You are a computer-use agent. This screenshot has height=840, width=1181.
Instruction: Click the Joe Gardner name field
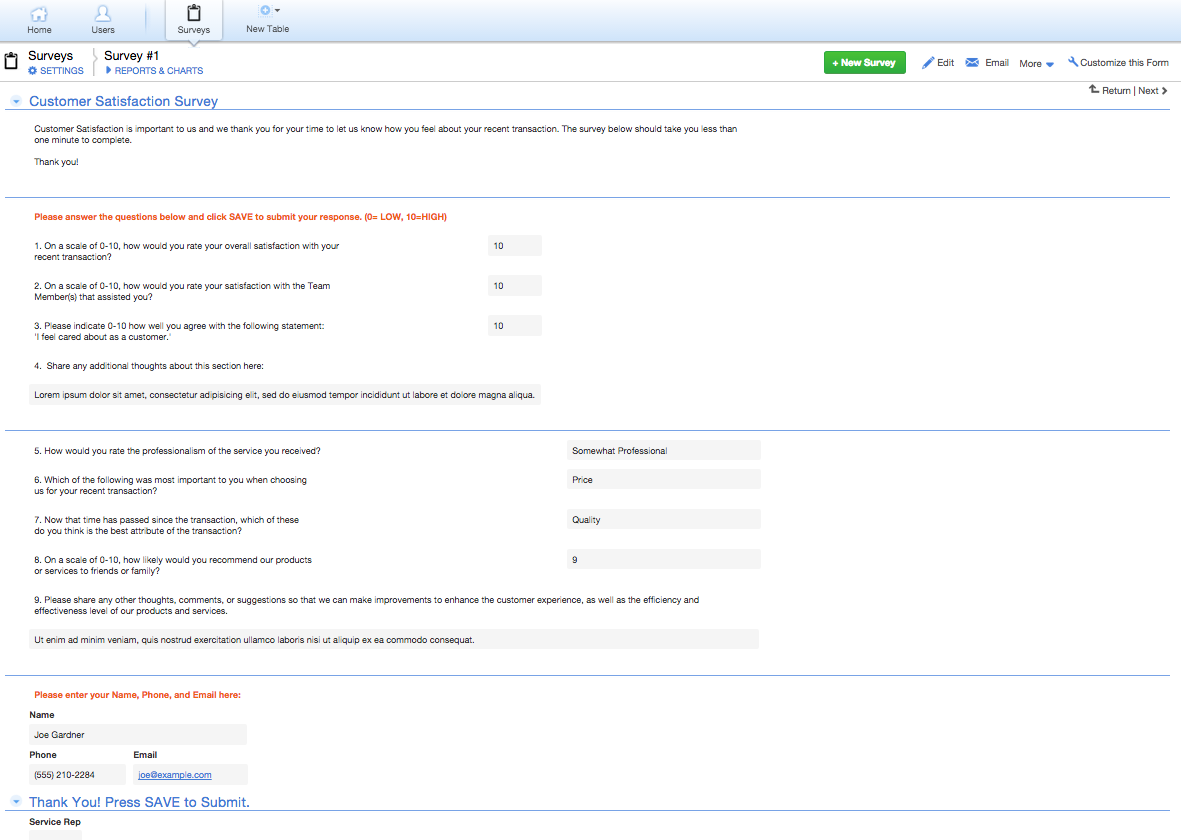point(138,735)
